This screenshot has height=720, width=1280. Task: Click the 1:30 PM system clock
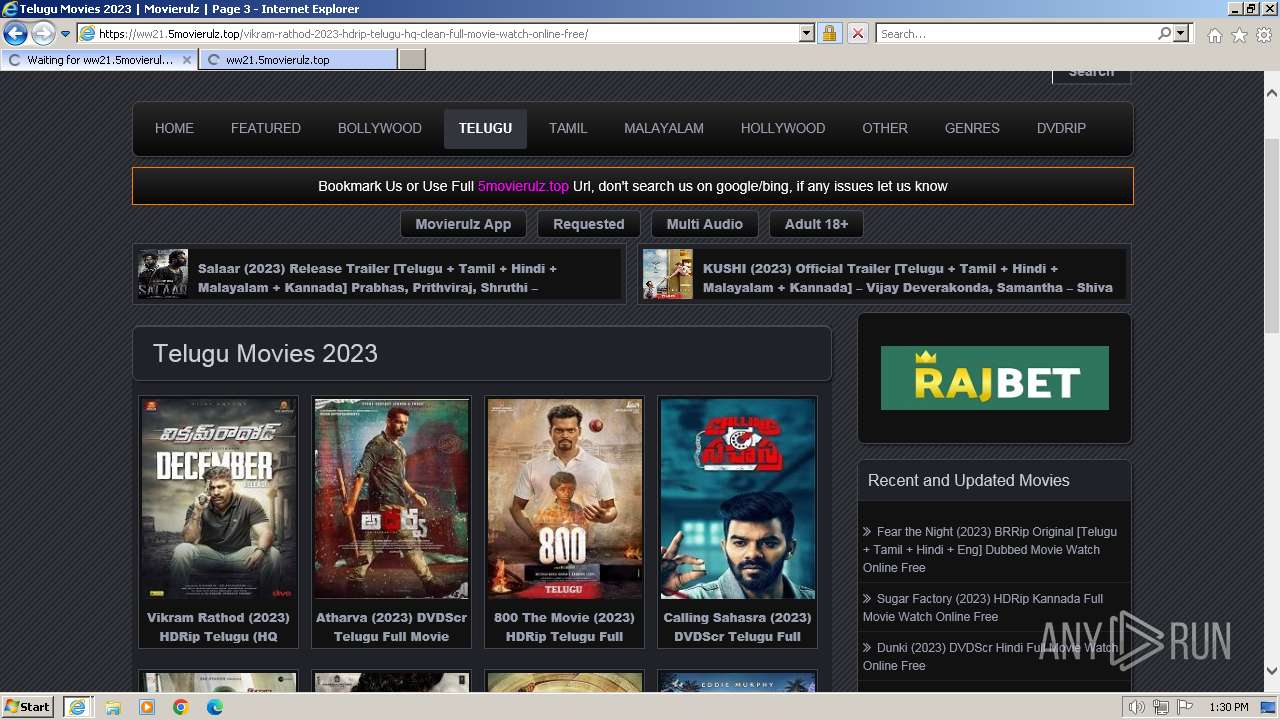click(1228, 707)
